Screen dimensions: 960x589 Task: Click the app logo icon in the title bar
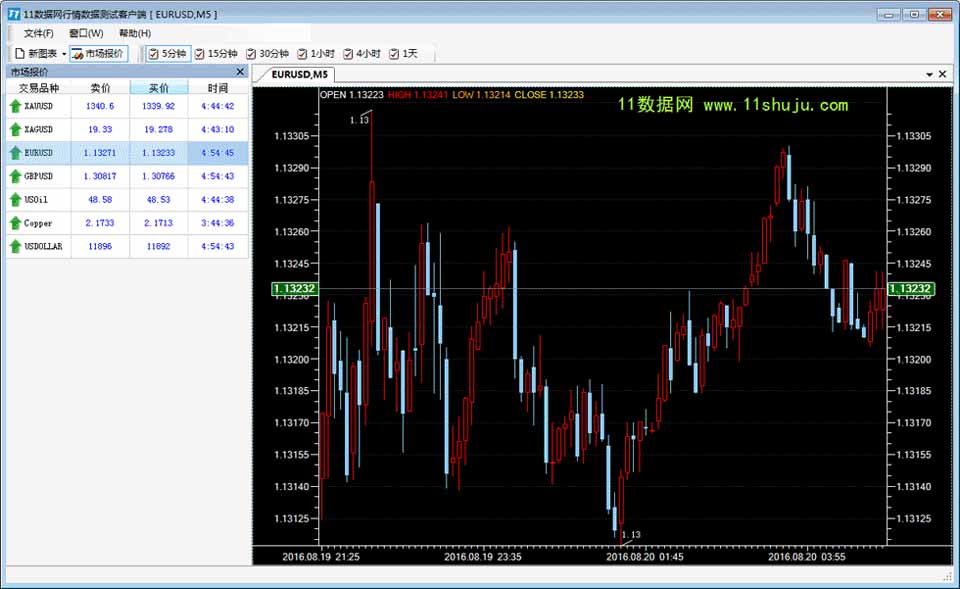pos(13,13)
